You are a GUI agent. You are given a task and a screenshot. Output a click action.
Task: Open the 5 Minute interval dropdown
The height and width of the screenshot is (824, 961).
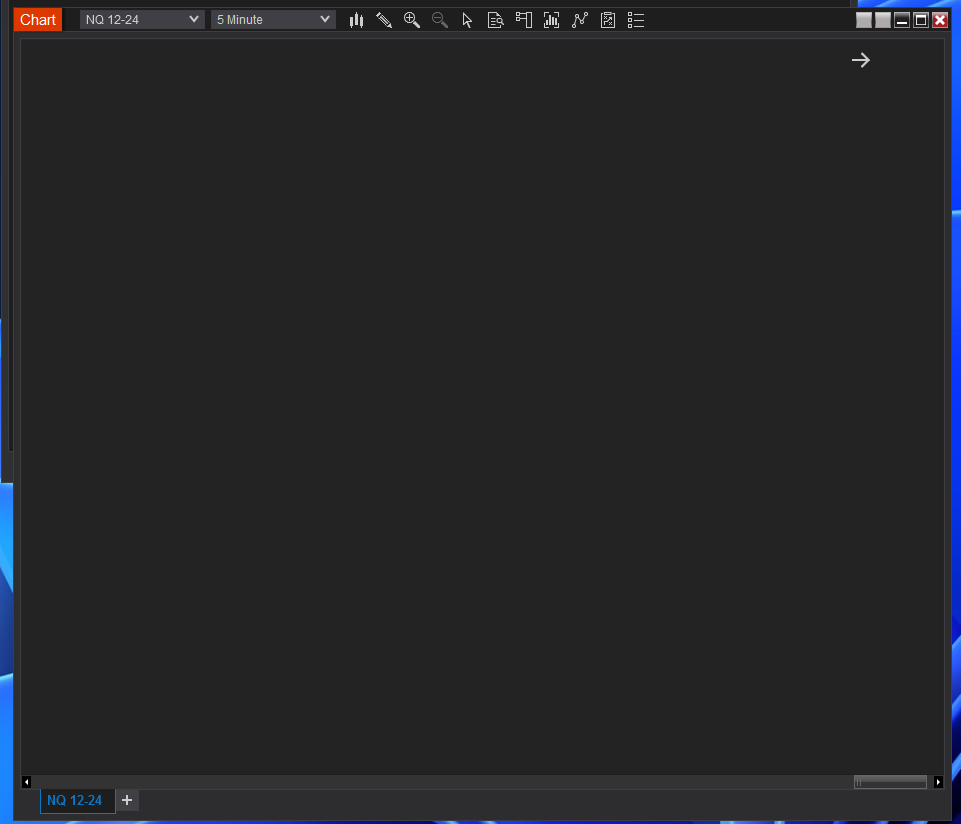(x=273, y=20)
